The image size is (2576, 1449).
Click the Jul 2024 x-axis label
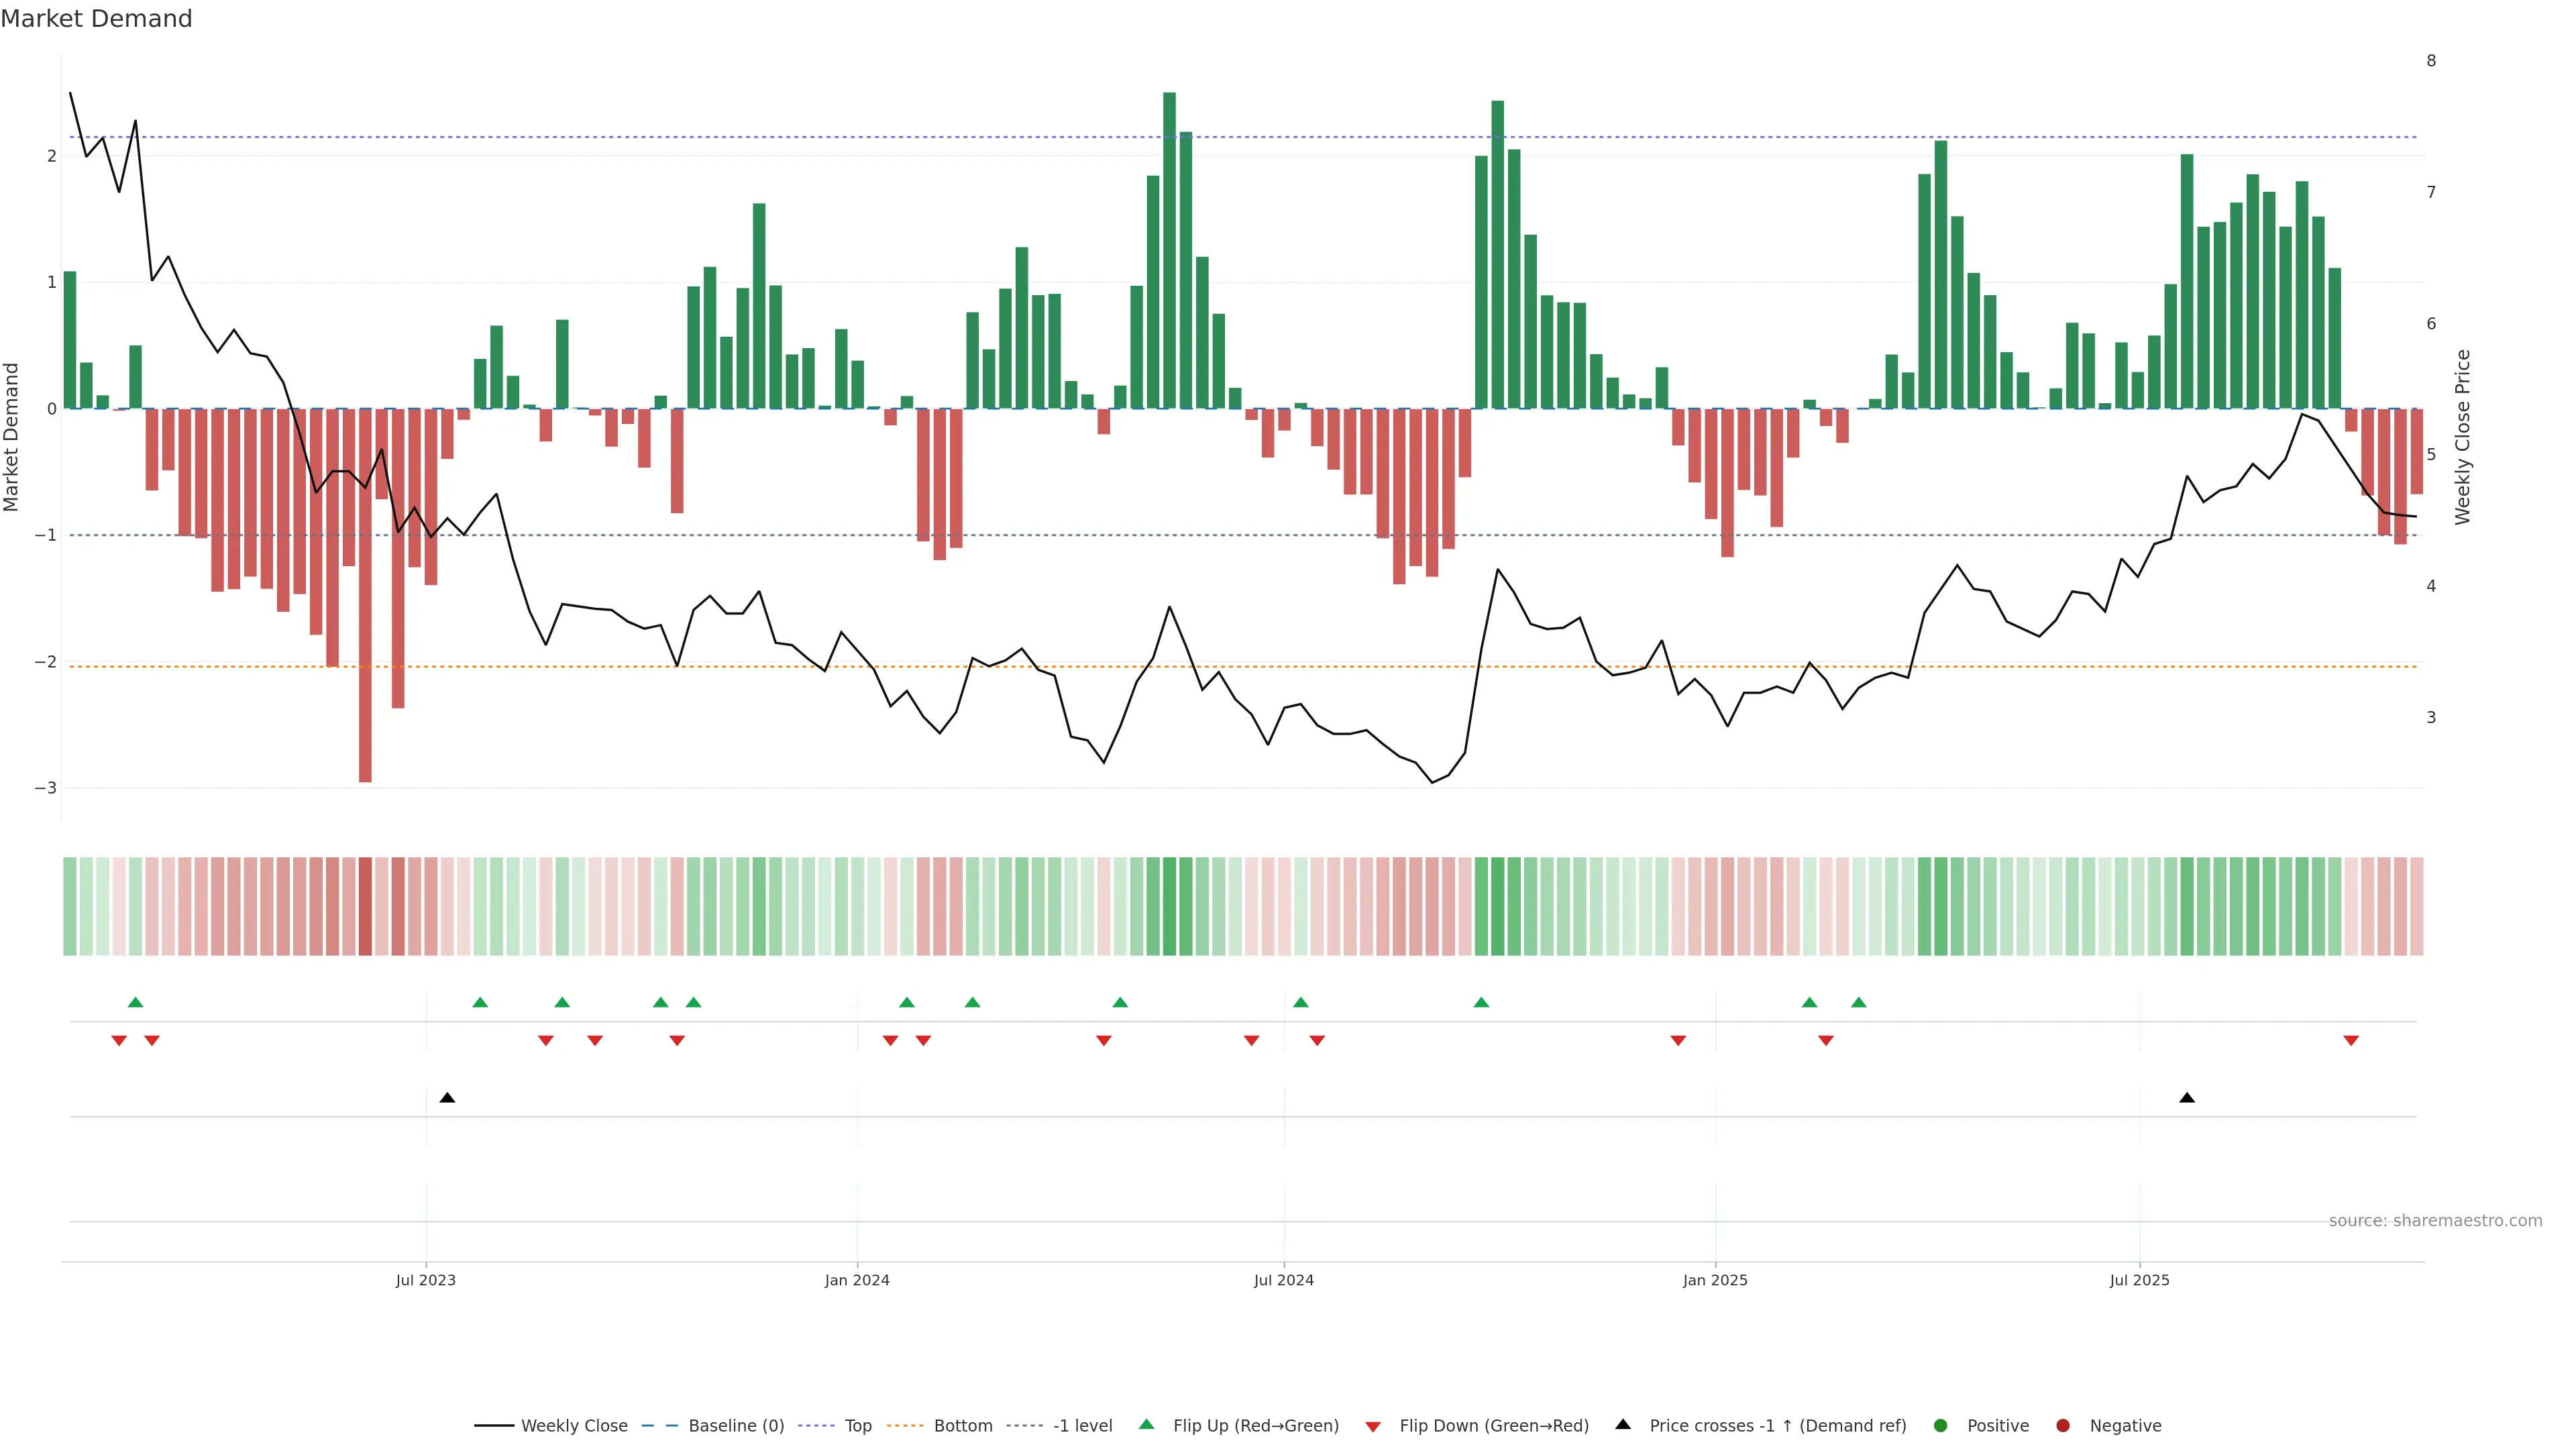(1284, 1280)
